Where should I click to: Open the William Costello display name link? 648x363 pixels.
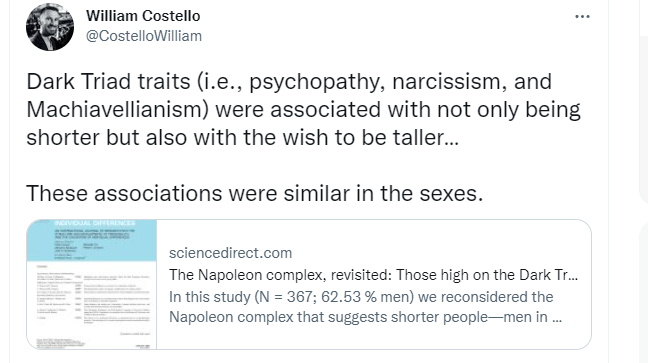pos(143,16)
